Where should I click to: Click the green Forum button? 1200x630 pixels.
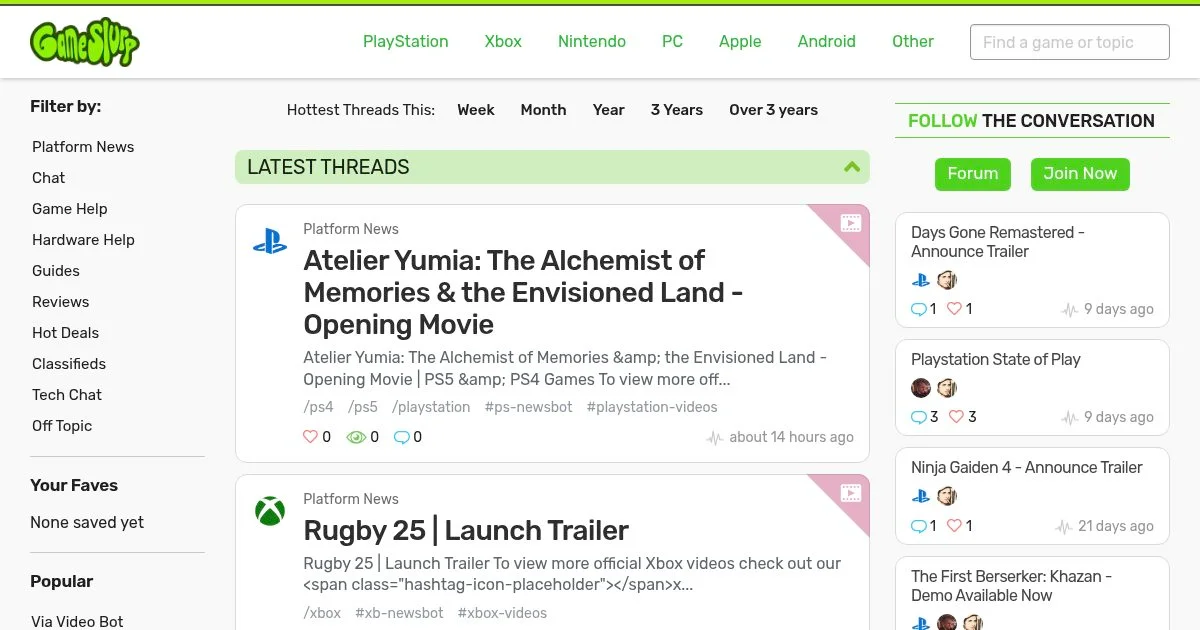coord(973,174)
